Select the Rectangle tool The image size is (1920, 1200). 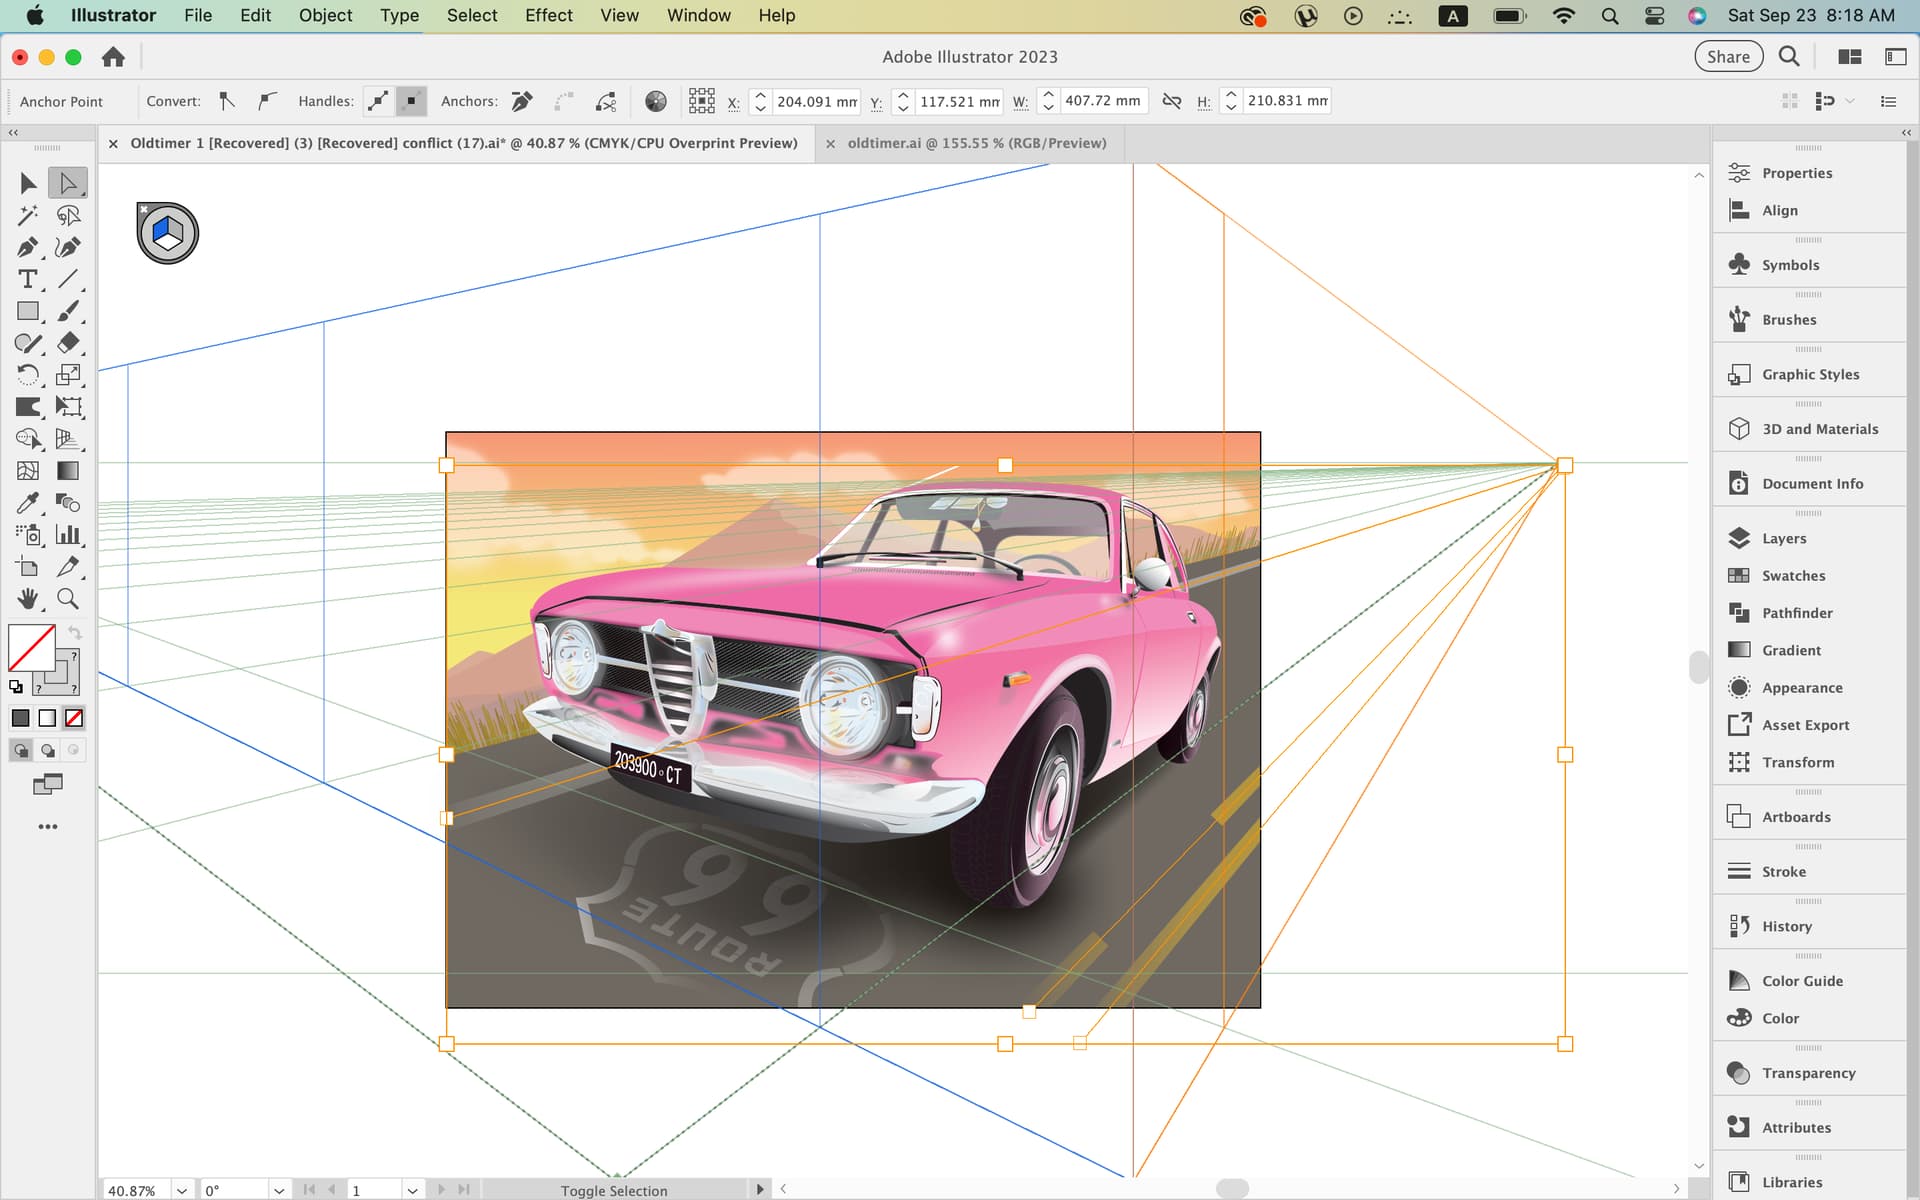[x=28, y=311]
